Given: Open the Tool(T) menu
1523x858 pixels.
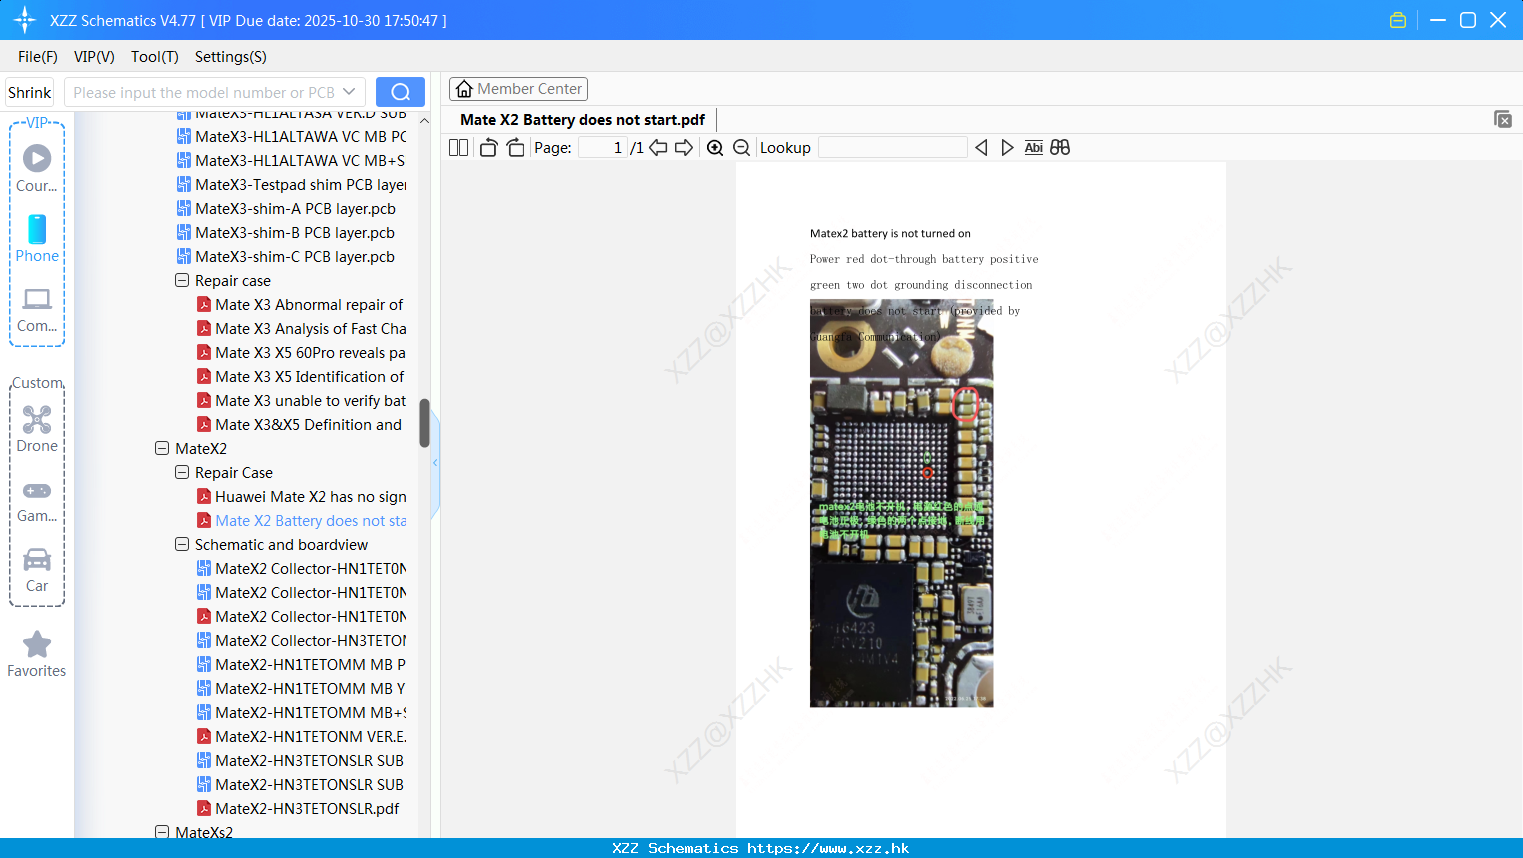Looking at the screenshot, I should click(x=155, y=57).
